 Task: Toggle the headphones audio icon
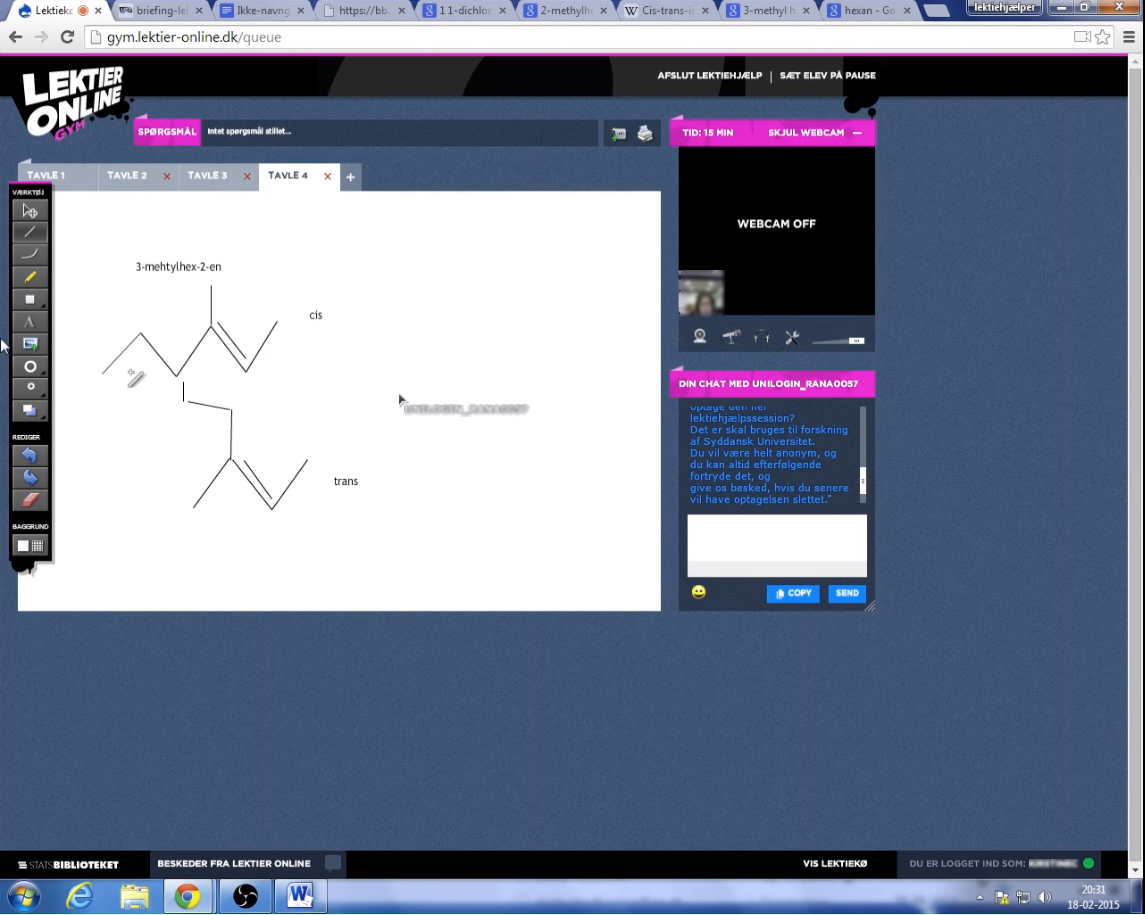click(x=761, y=337)
